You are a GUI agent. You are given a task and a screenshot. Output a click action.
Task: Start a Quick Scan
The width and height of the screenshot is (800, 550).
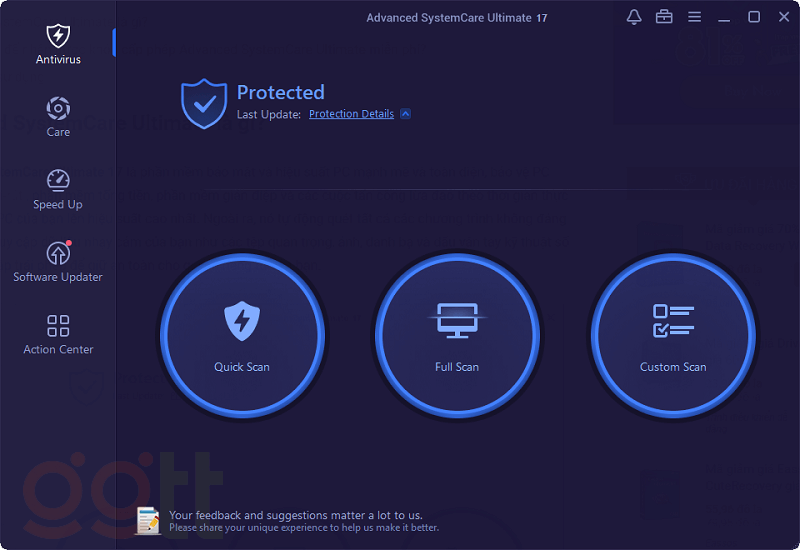click(242, 336)
